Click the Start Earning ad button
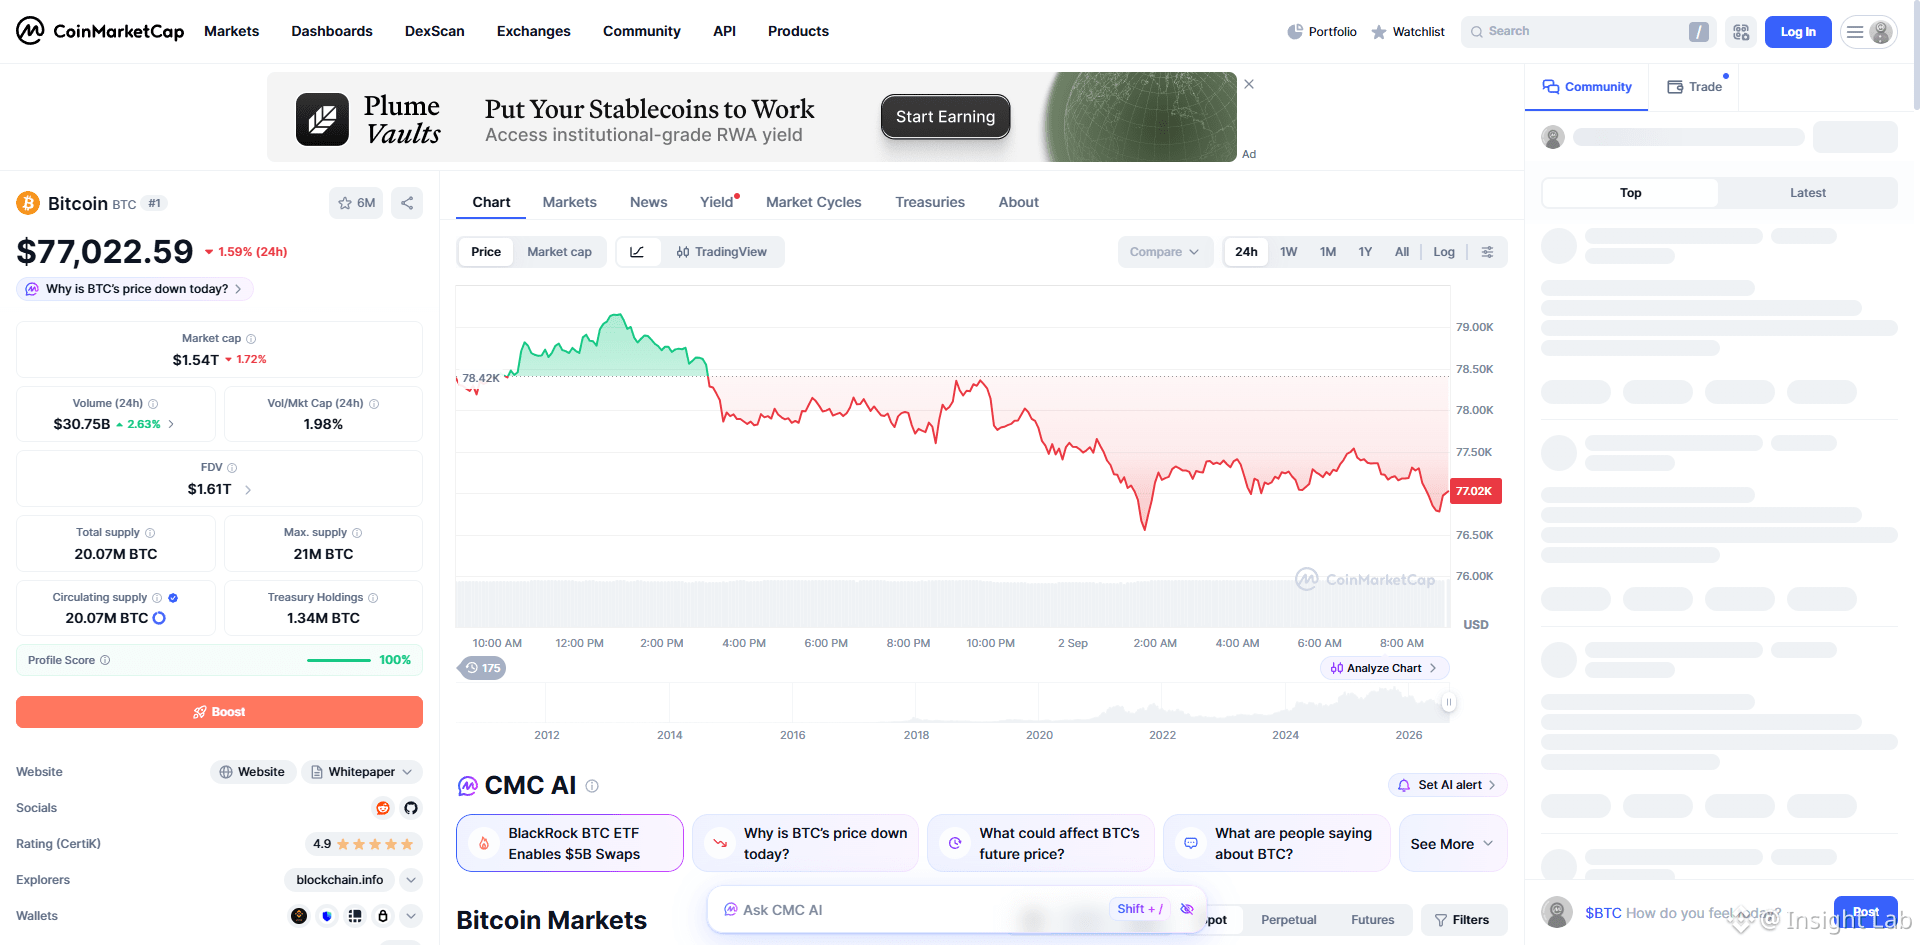 (x=945, y=117)
